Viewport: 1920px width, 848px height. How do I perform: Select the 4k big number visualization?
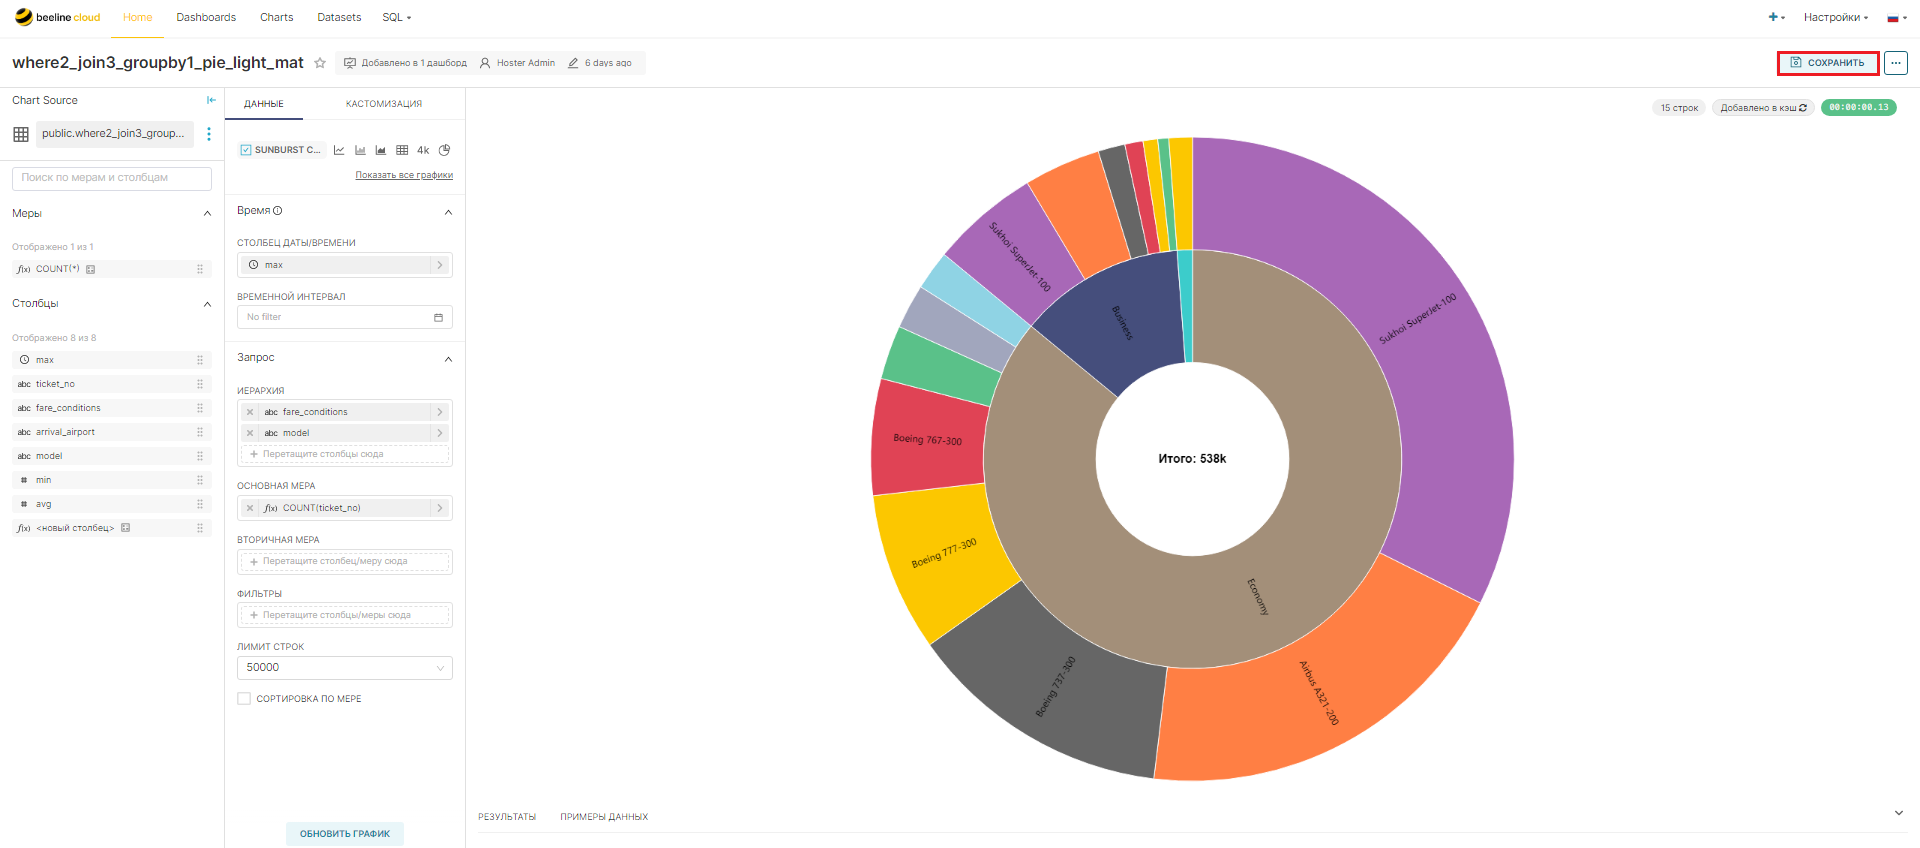pos(423,150)
